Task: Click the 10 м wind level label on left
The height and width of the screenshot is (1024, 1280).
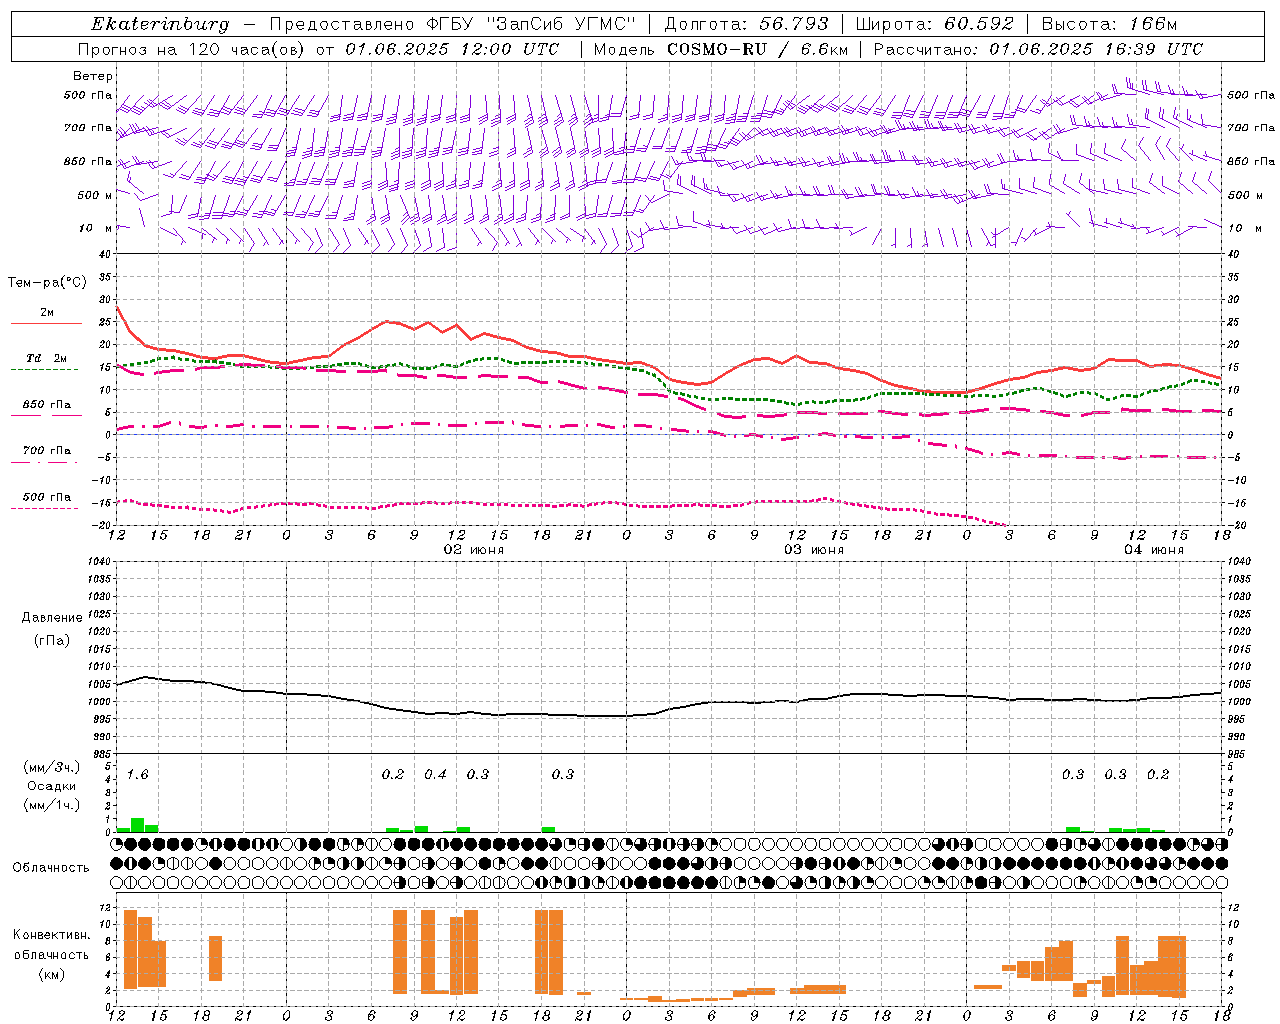Action: [96, 228]
